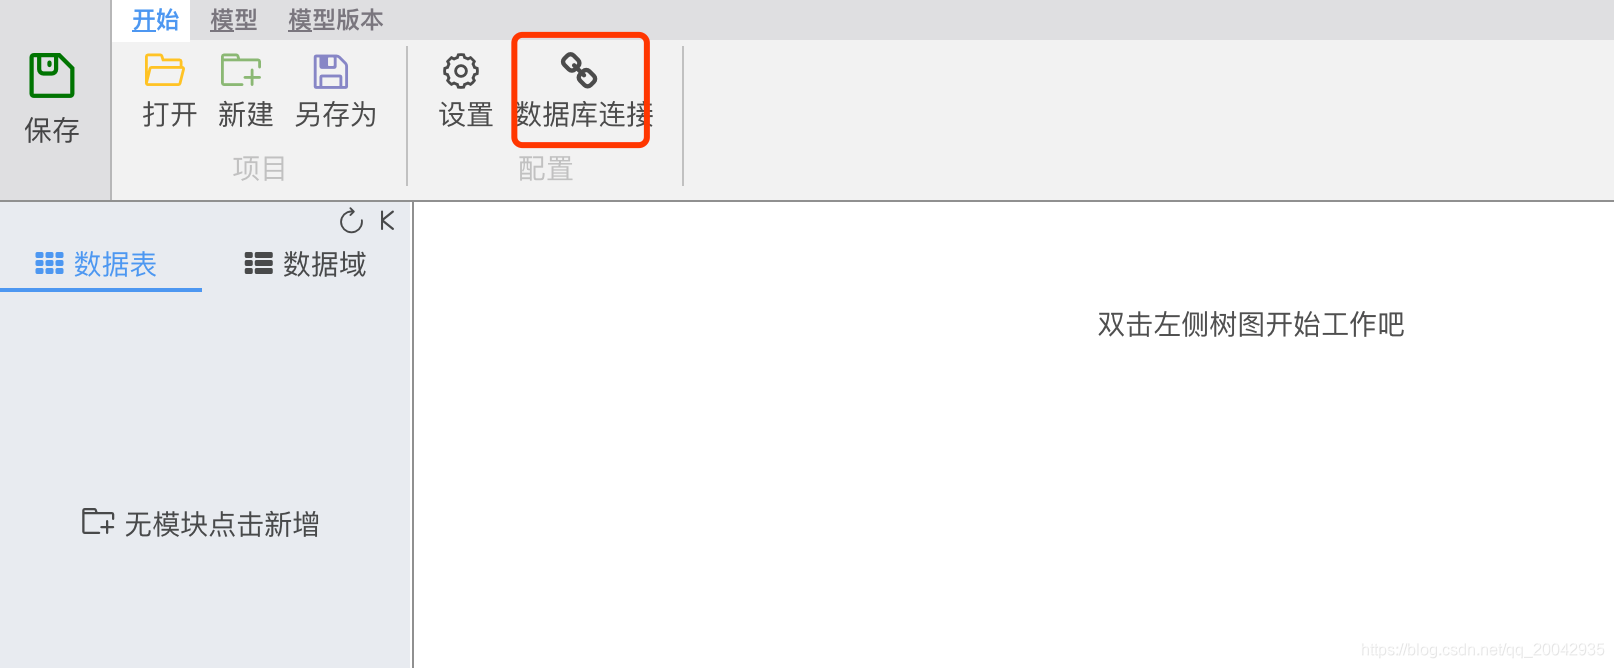Open a project with the 打开 folder icon
1614x668 pixels.
164,71
